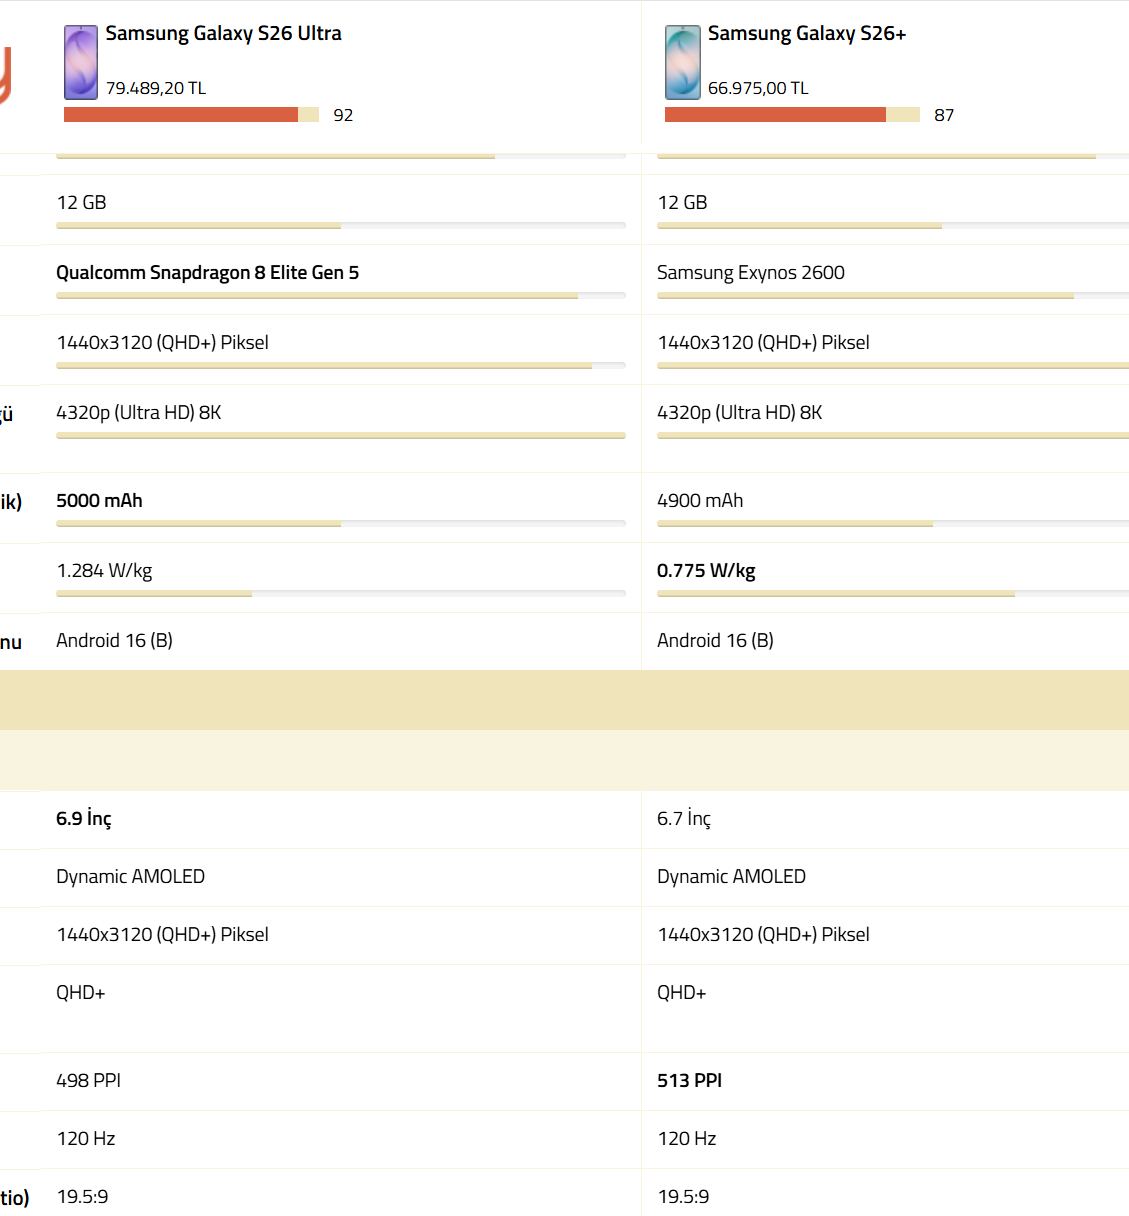
Task: Open the Samsung Galaxy S26 Ultra title link
Action: pos(224,33)
